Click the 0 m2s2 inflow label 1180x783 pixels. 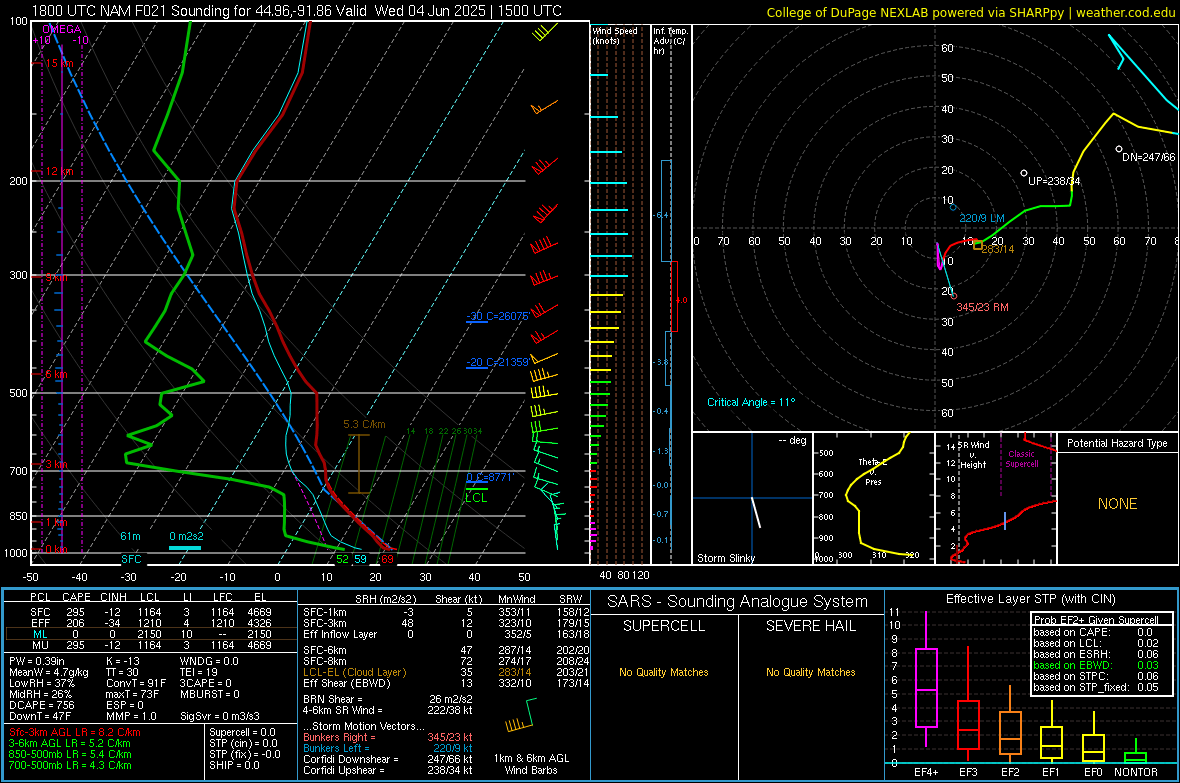click(x=186, y=536)
